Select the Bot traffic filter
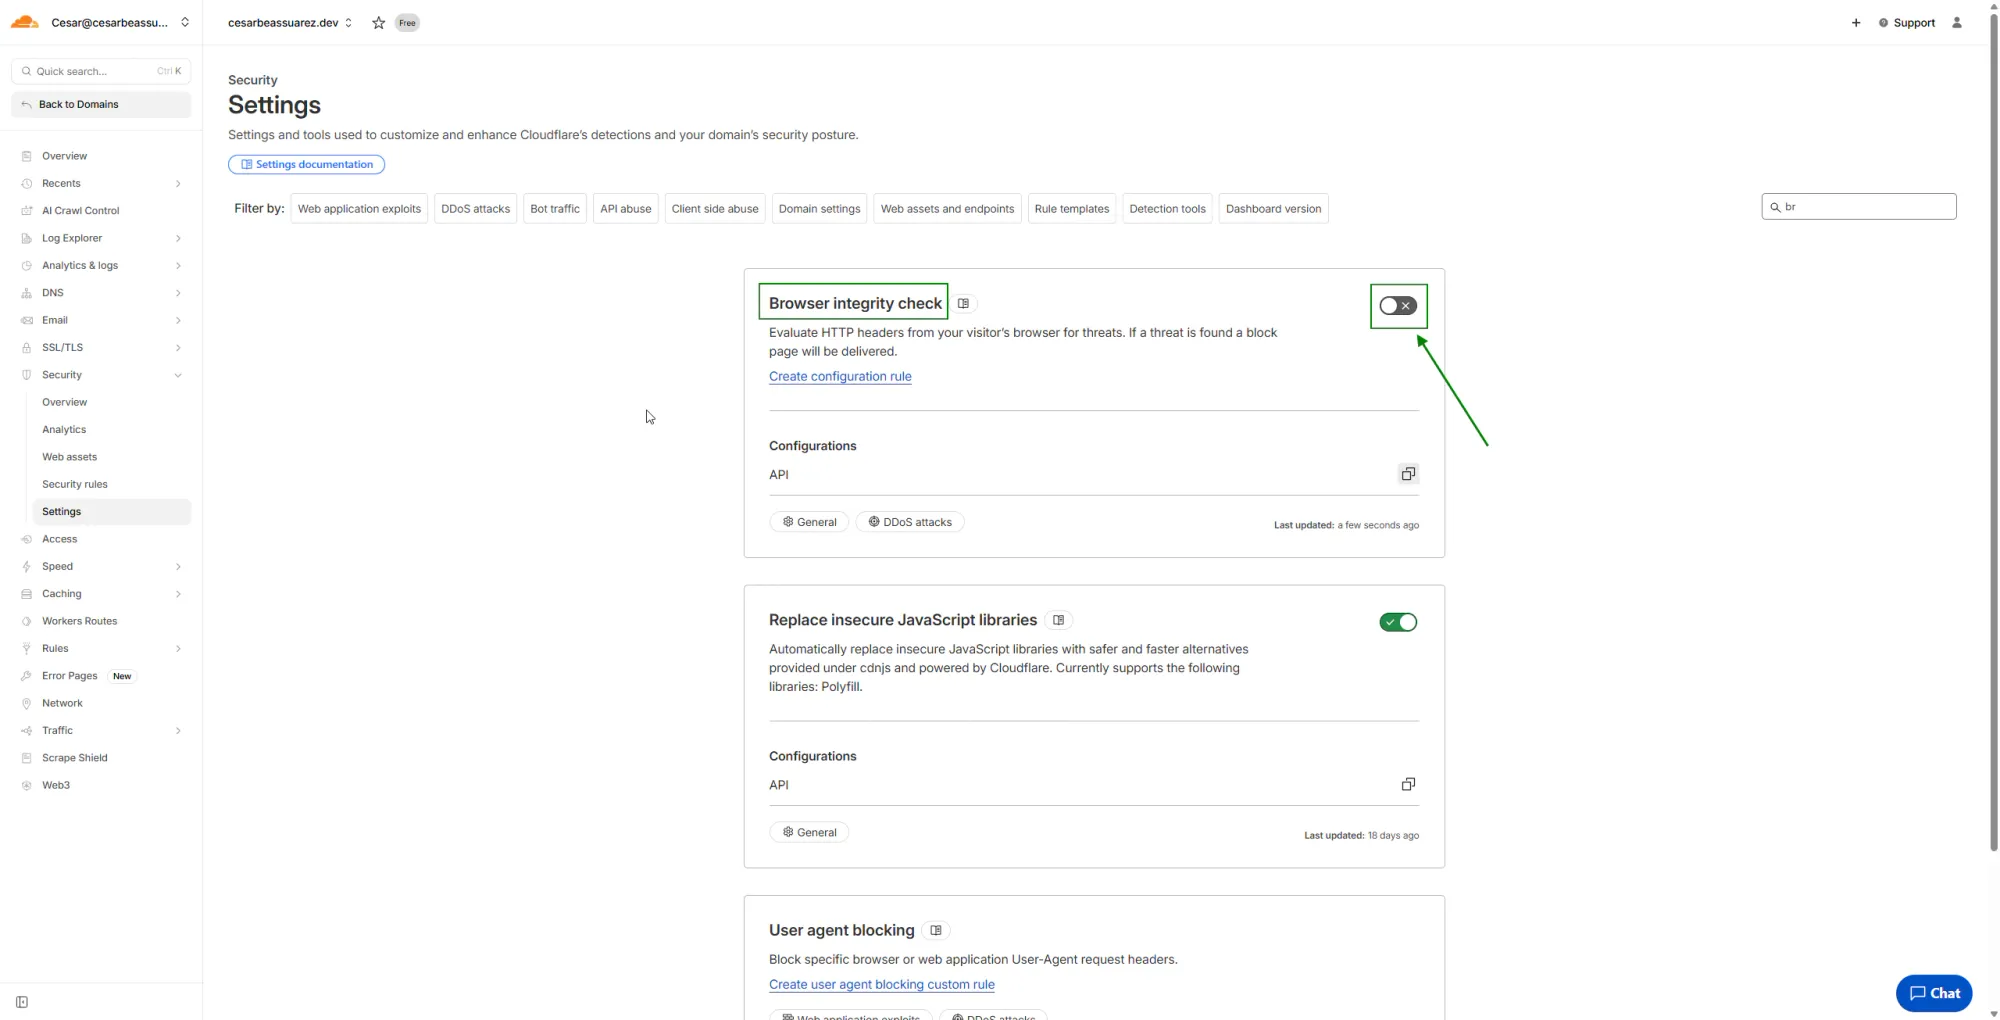The height and width of the screenshot is (1020, 2000). coord(555,208)
